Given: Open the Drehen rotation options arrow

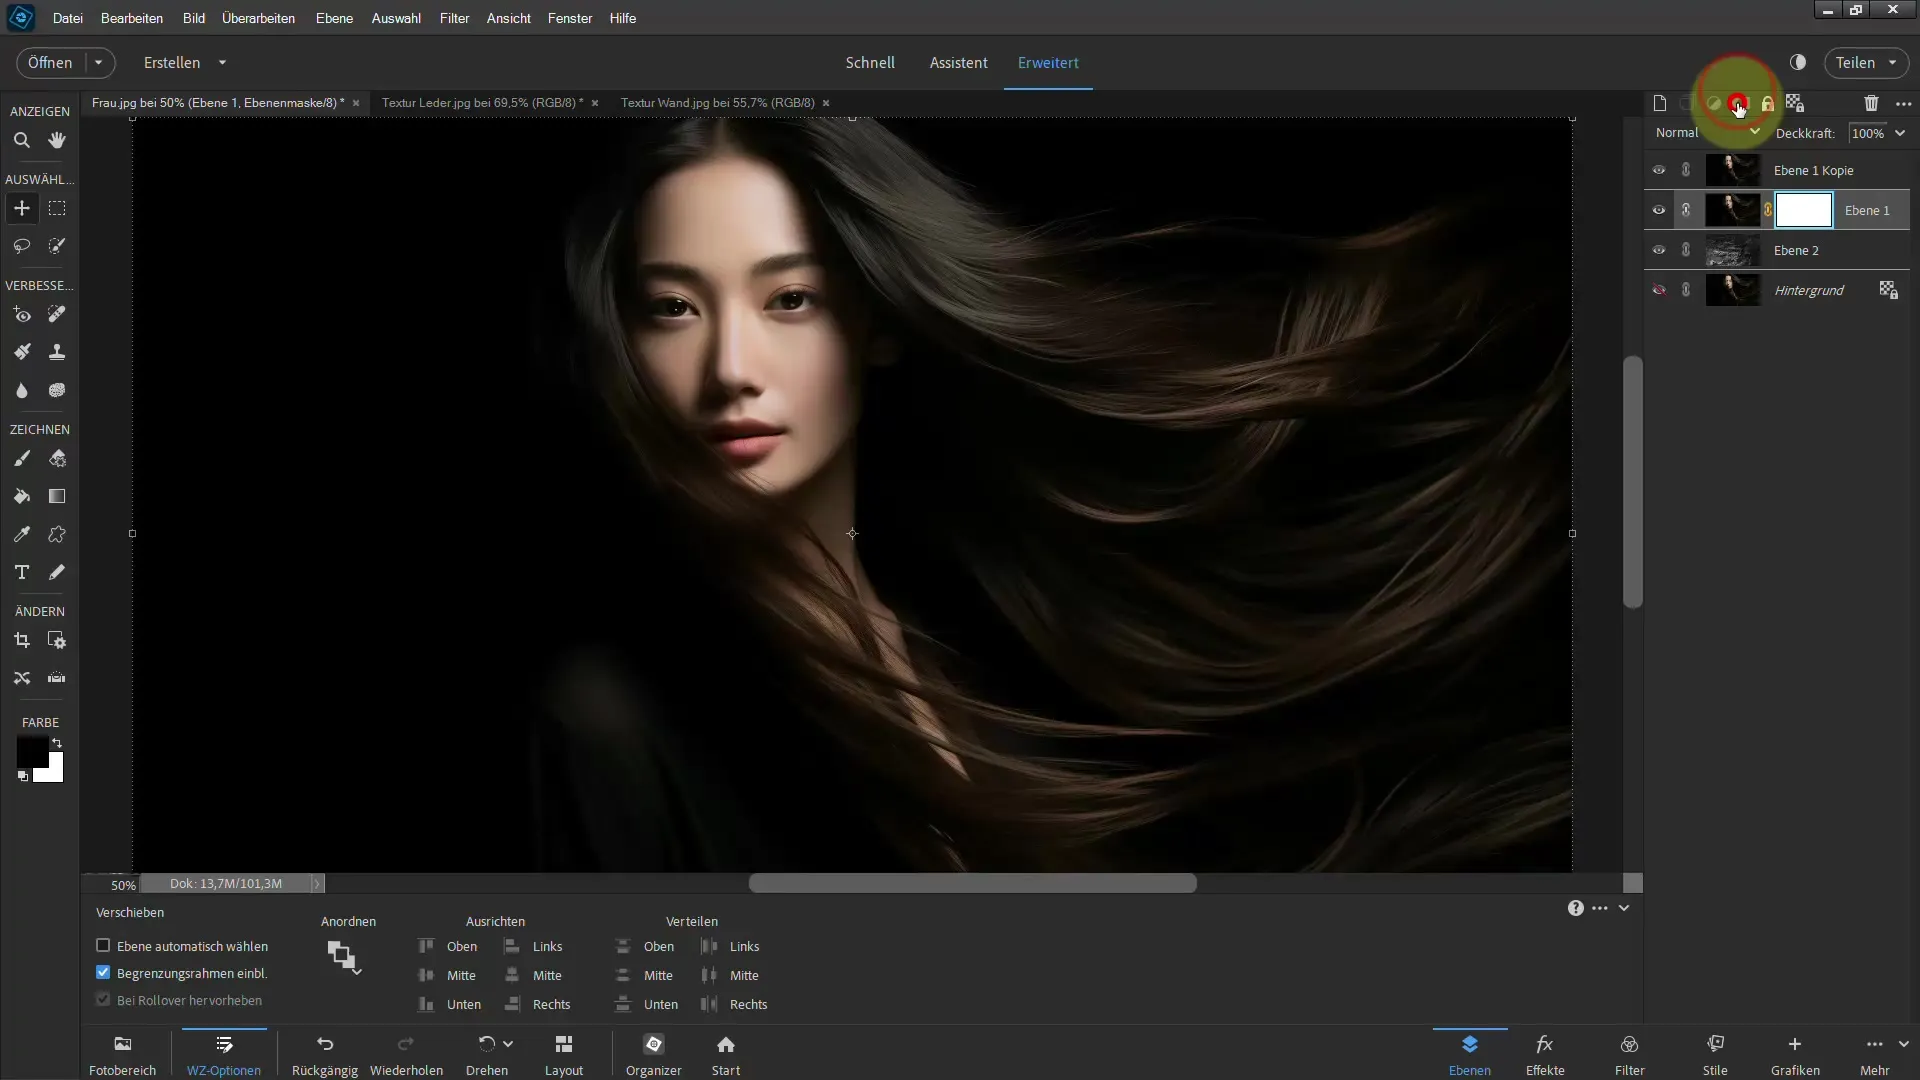Looking at the screenshot, I should 508,1044.
